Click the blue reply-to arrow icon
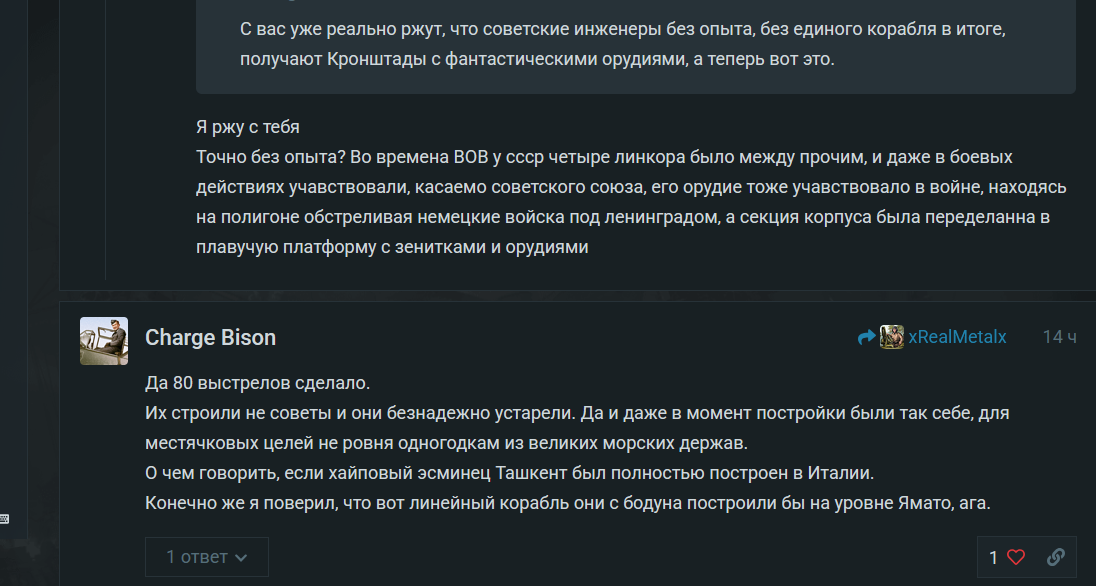Viewport: 1096px width, 586px height. [867, 338]
